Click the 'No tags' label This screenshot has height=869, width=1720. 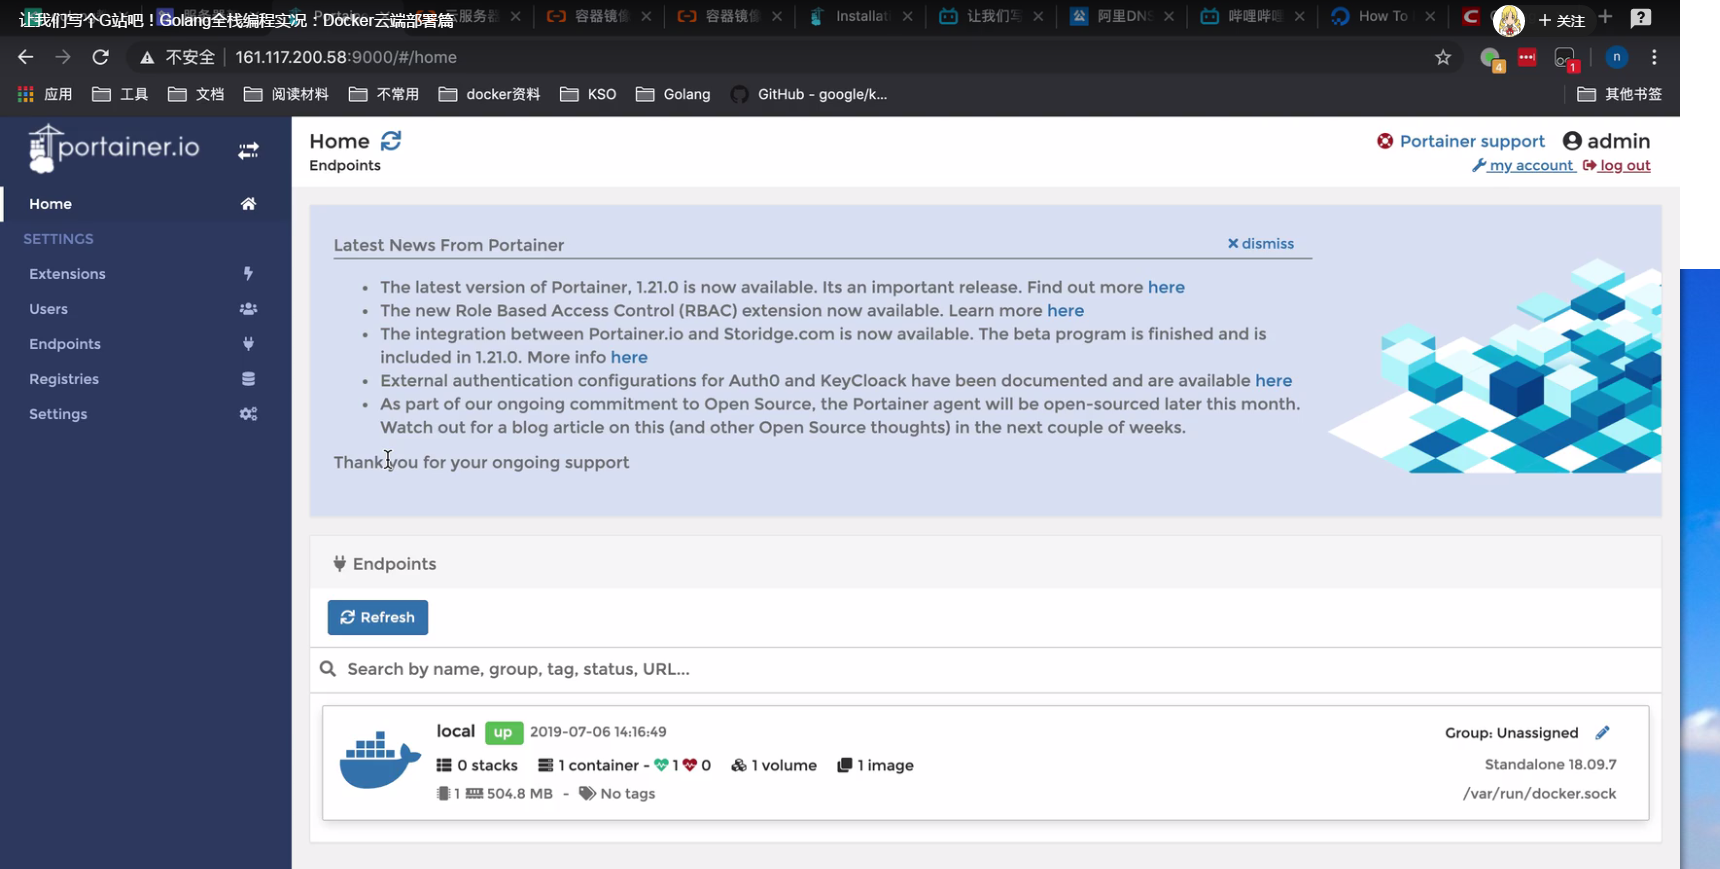pos(627,794)
